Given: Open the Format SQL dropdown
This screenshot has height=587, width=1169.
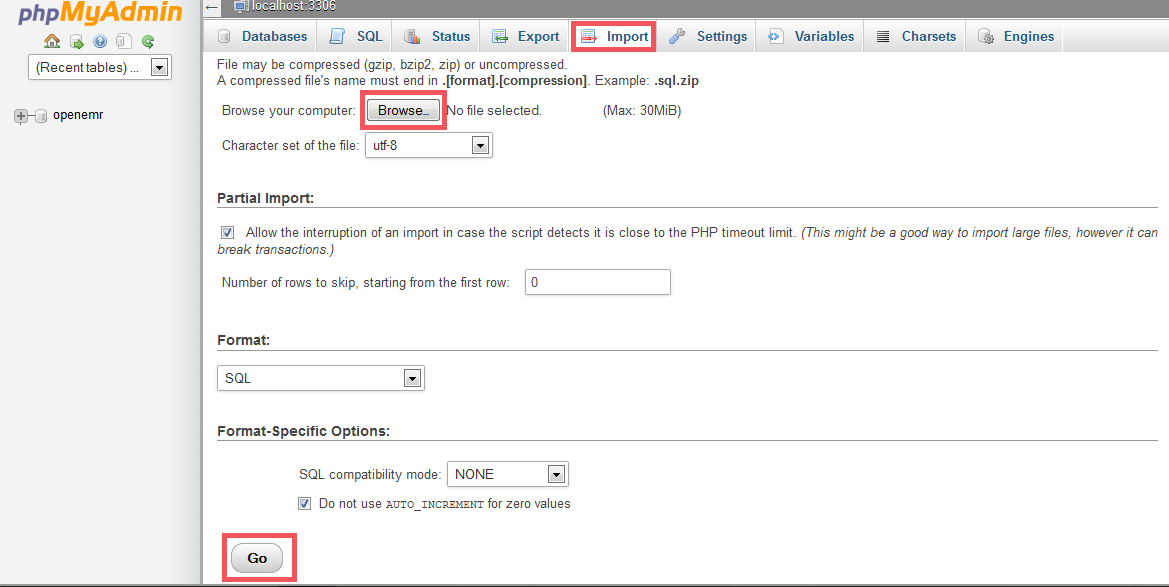Looking at the screenshot, I should (x=321, y=378).
